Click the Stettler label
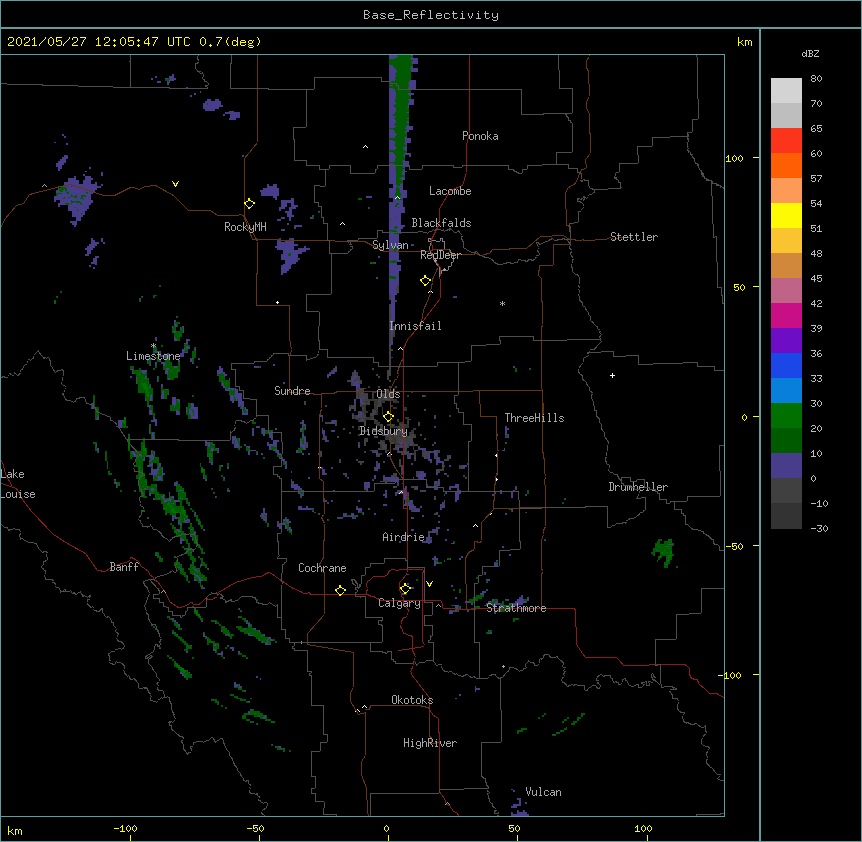Image resolution: width=862 pixels, height=842 pixels. pos(634,237)
